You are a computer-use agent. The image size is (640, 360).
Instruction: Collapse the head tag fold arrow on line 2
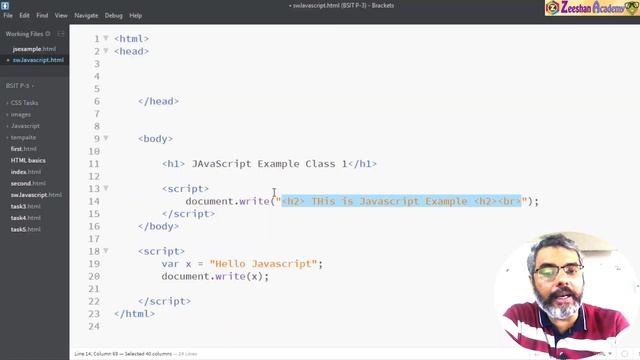pos(106,51)
